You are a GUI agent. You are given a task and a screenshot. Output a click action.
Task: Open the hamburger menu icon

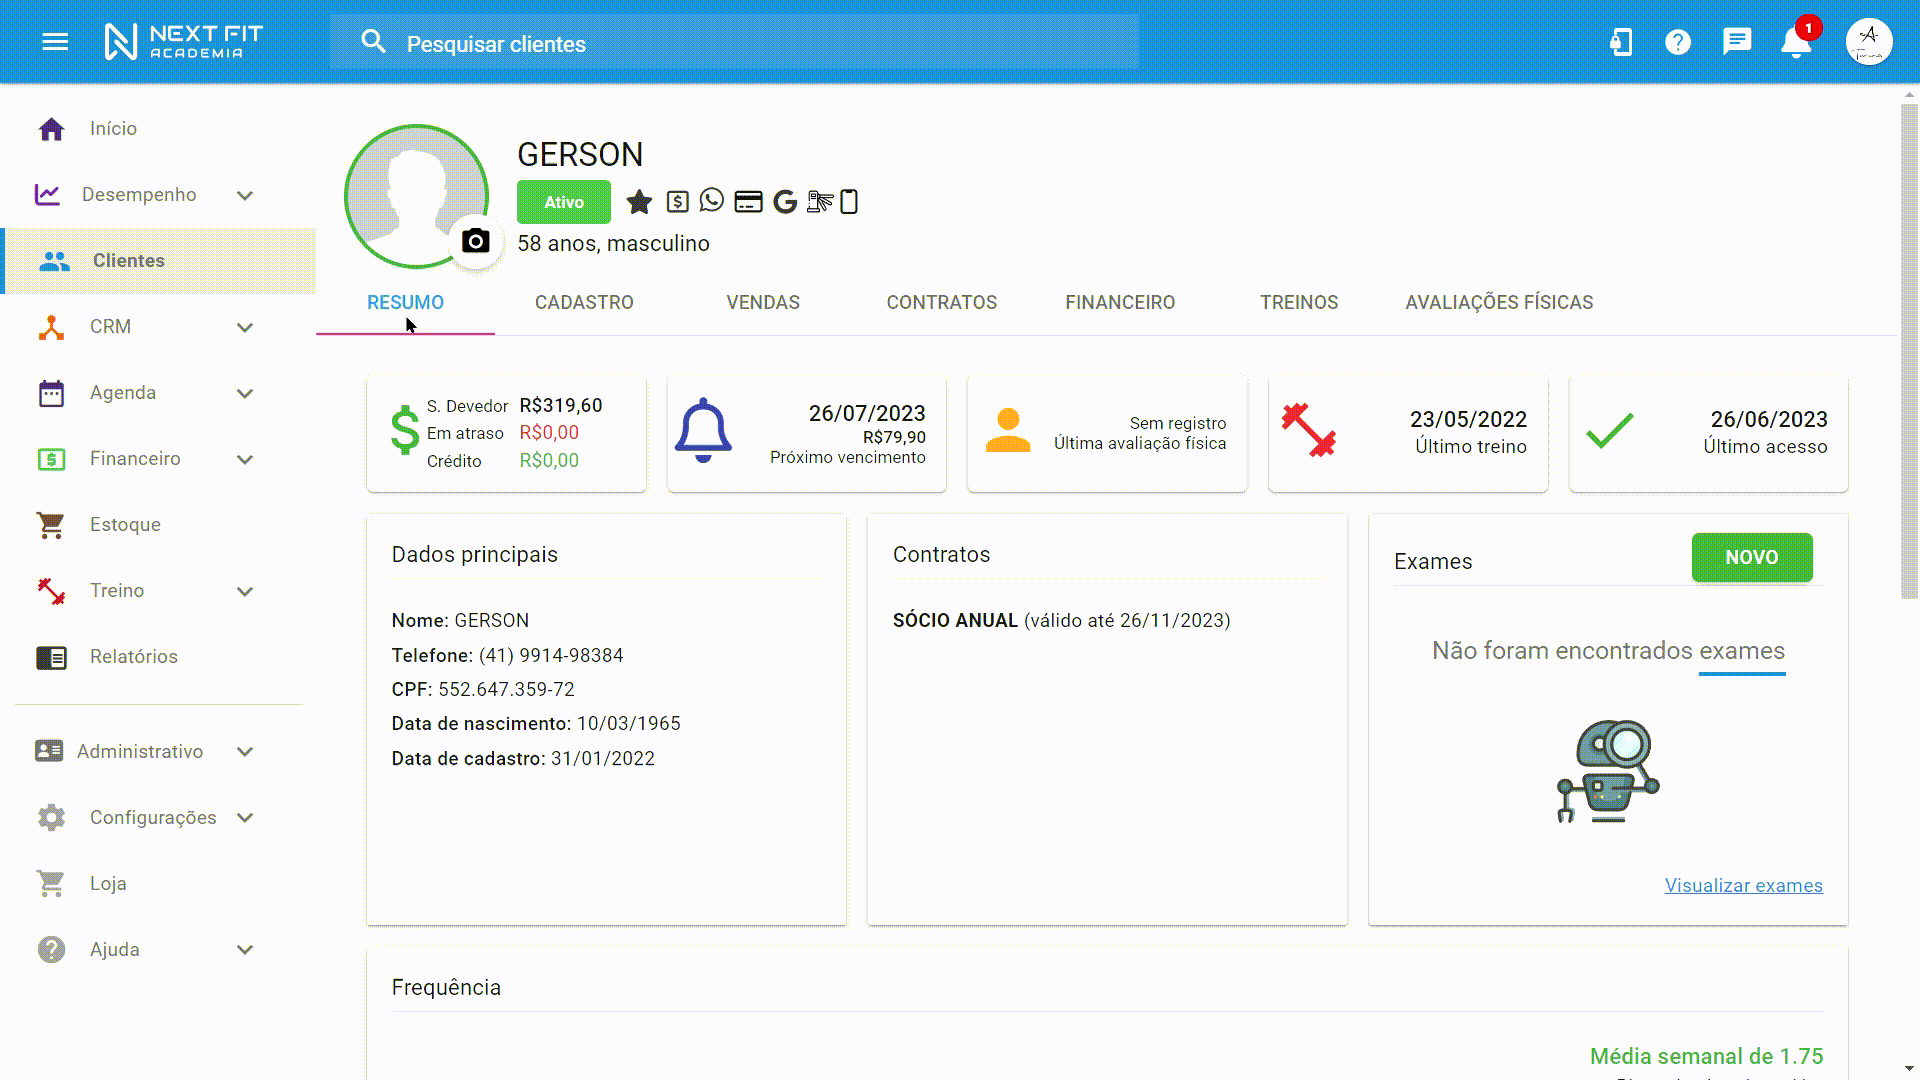click(x=55, y=42)
